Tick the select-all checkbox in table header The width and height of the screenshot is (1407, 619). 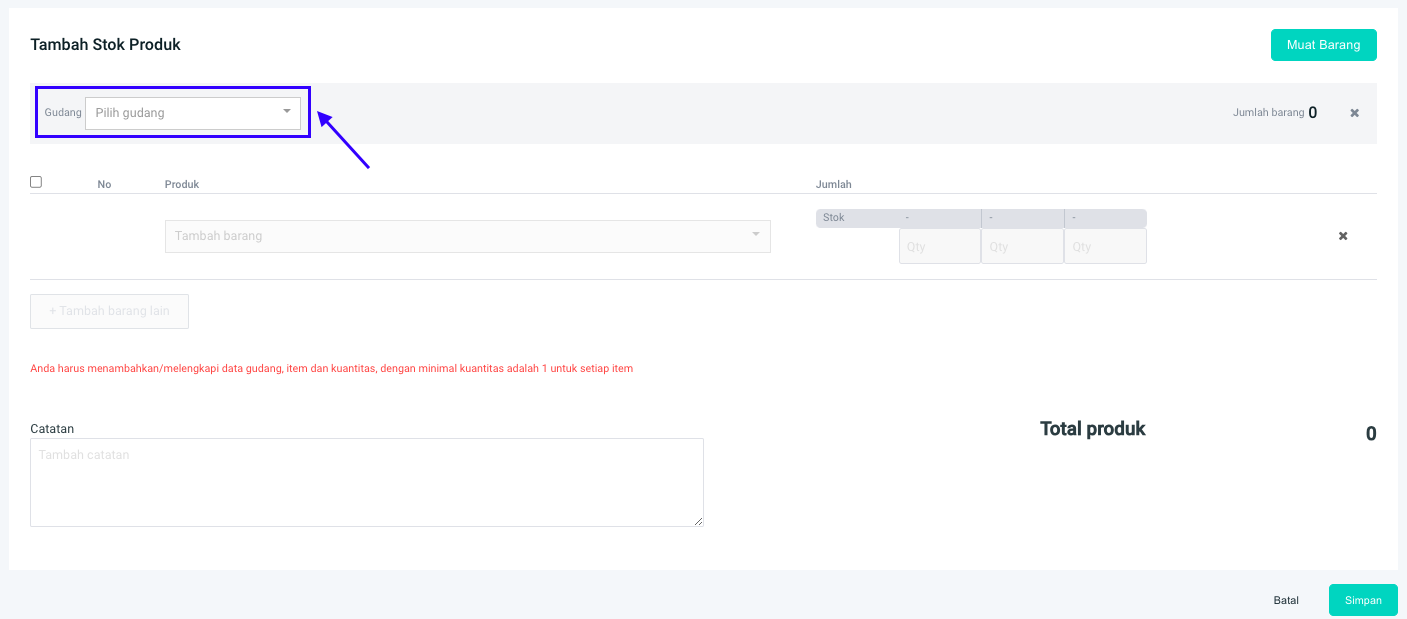coord(36,182)
